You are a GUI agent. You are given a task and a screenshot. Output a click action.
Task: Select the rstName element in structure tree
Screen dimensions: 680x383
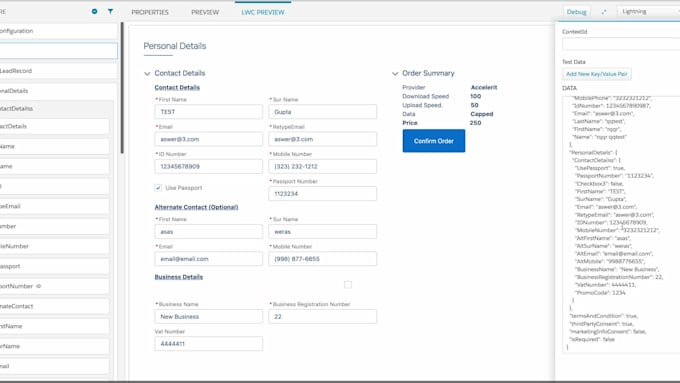tap(54, 326)
